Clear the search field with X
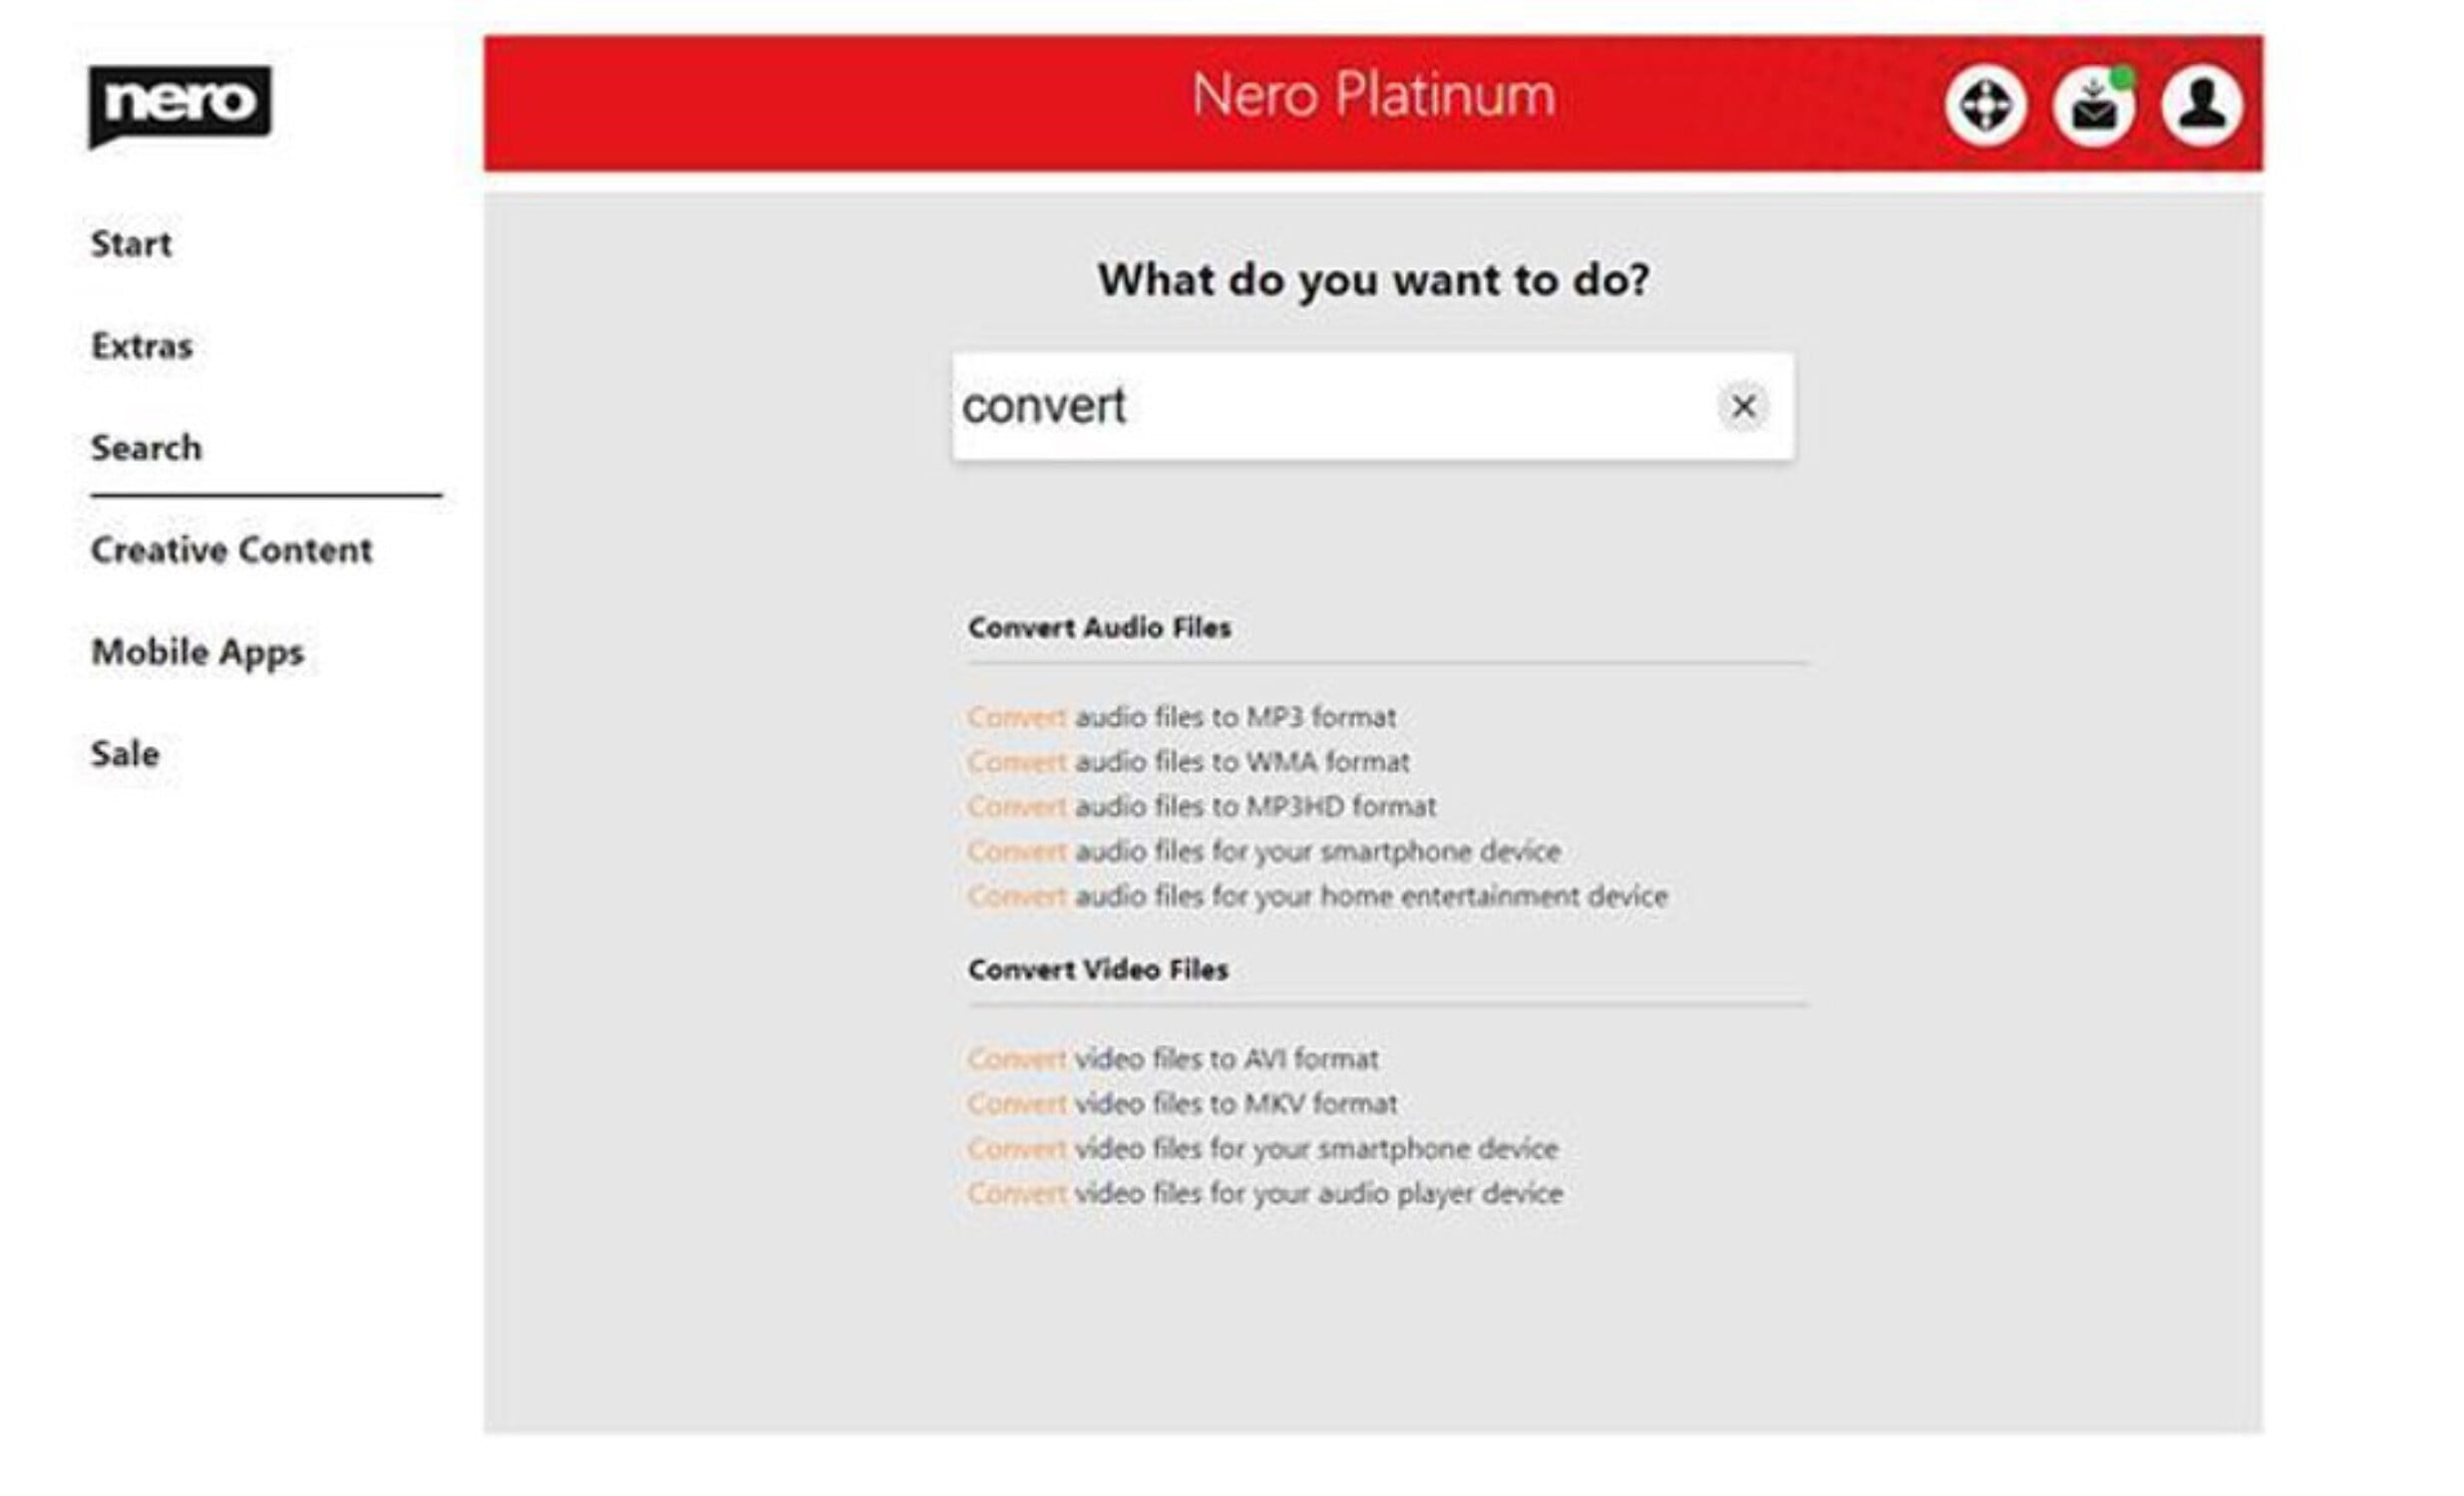This screenshot has height=1496, width=2464. (x=1743, y=407)
